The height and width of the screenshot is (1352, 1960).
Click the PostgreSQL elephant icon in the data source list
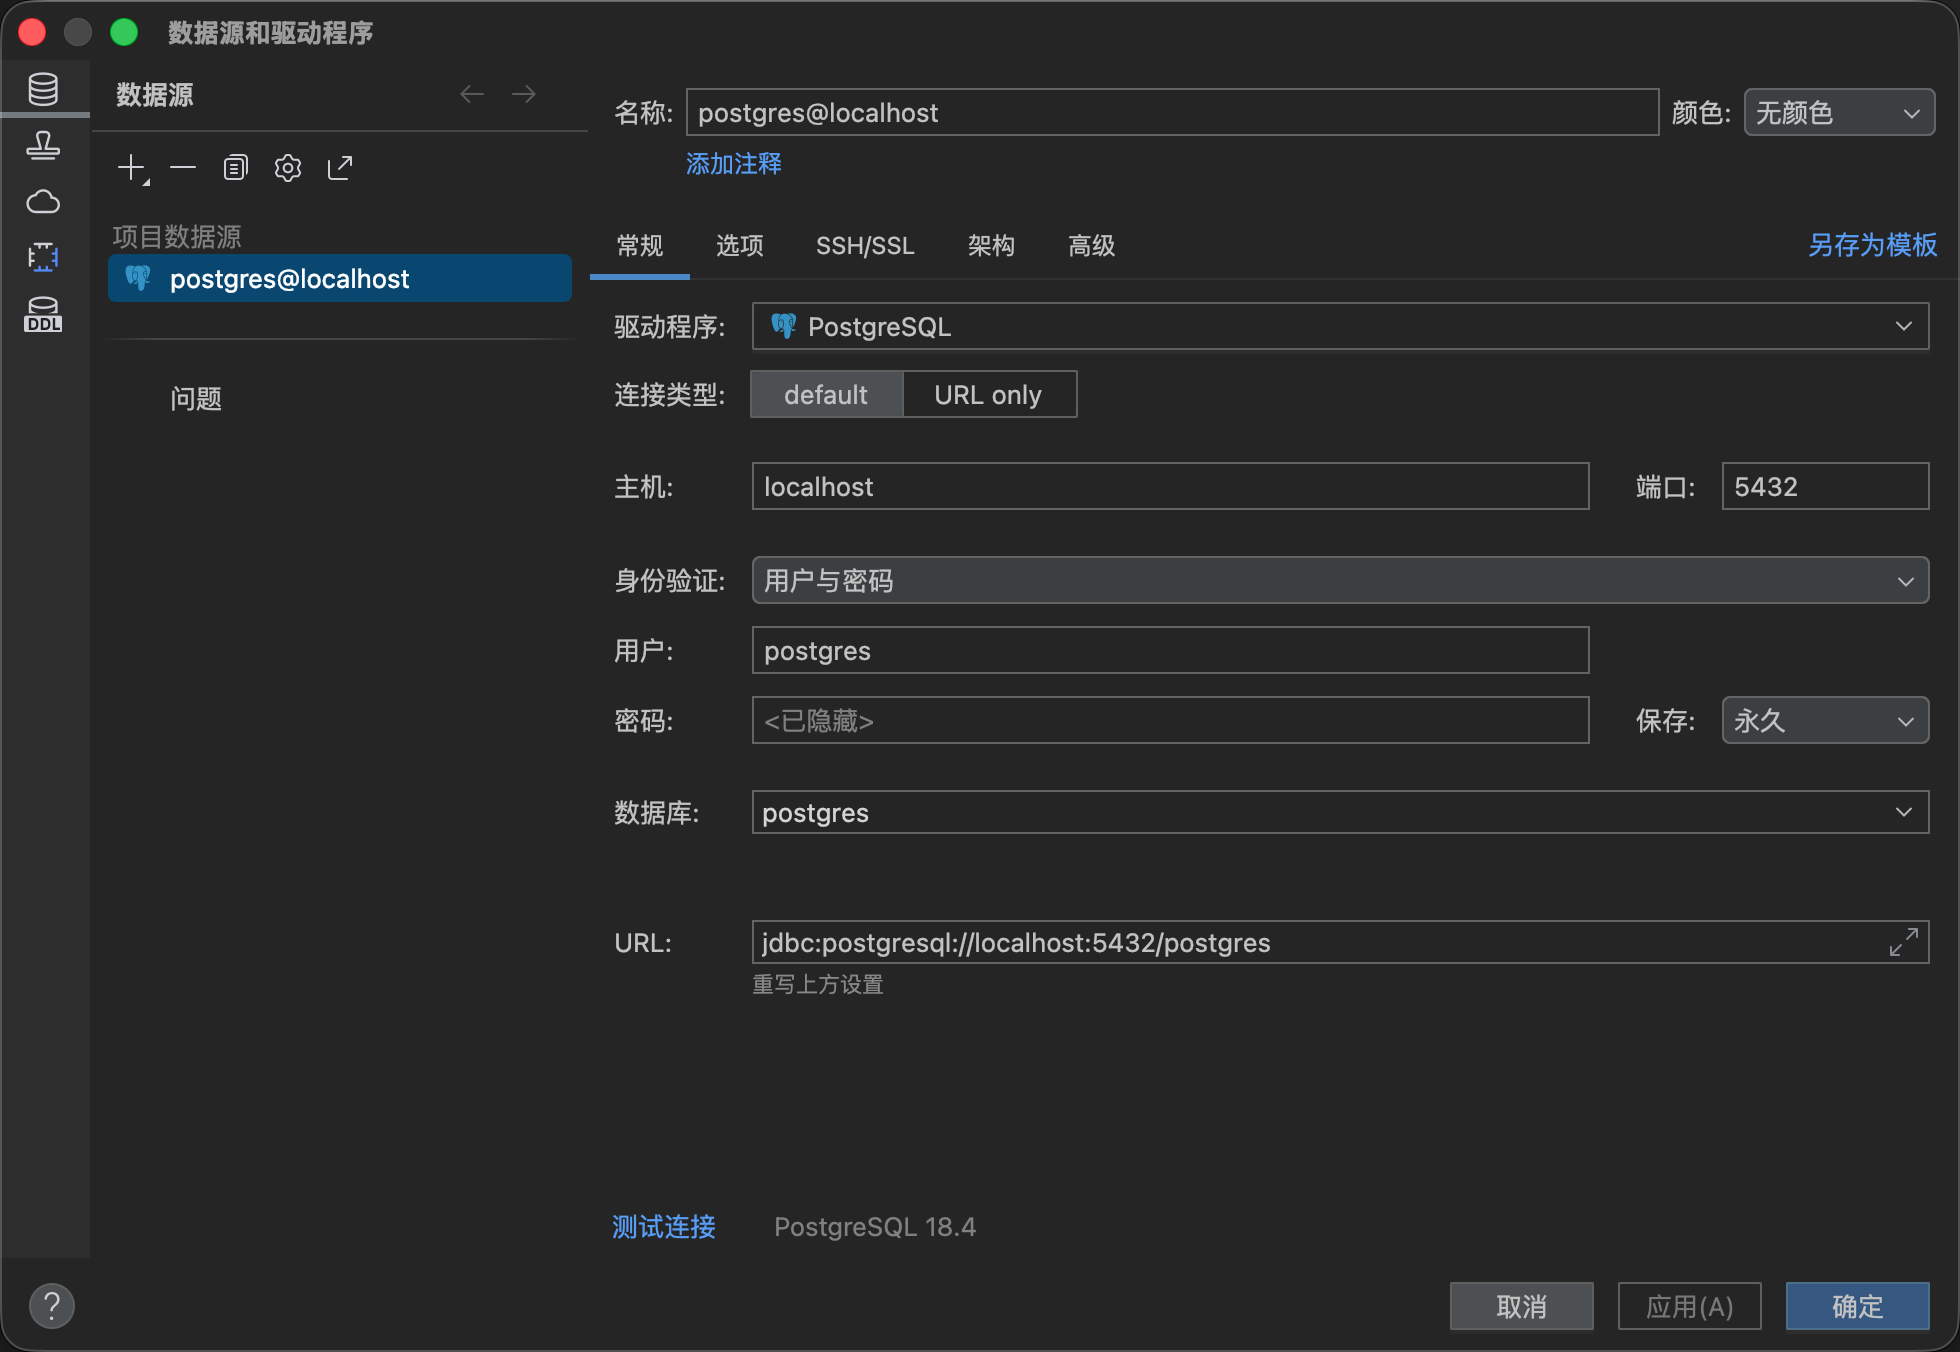click(139, 278)
